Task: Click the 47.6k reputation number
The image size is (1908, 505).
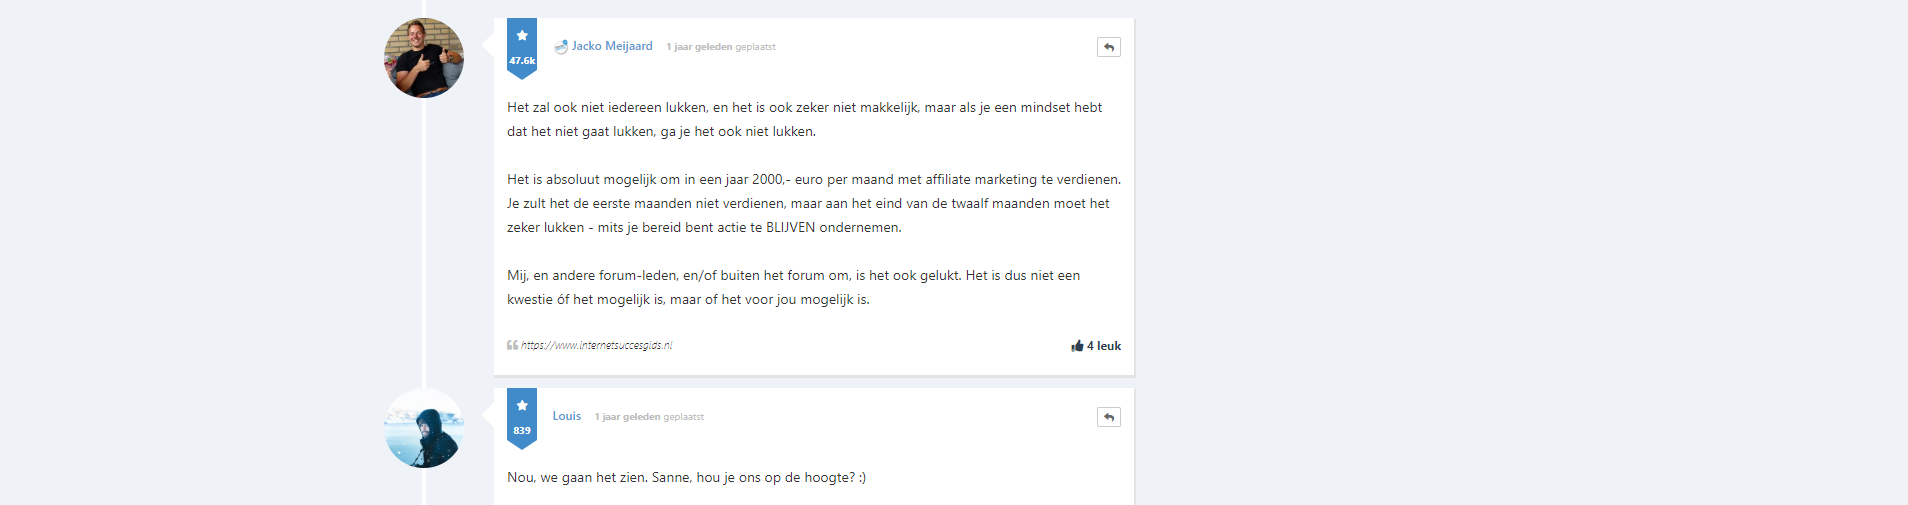Action: (522, 61)
